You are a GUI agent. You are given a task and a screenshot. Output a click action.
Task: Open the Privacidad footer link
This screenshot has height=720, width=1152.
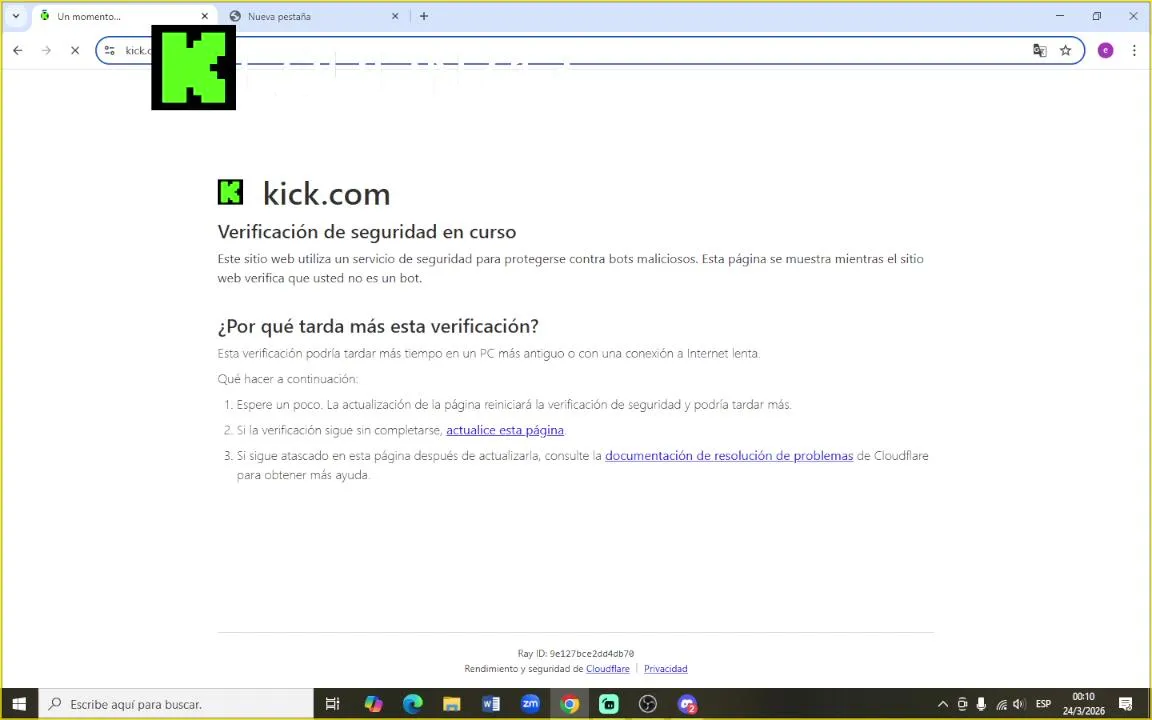pos(666,669)
